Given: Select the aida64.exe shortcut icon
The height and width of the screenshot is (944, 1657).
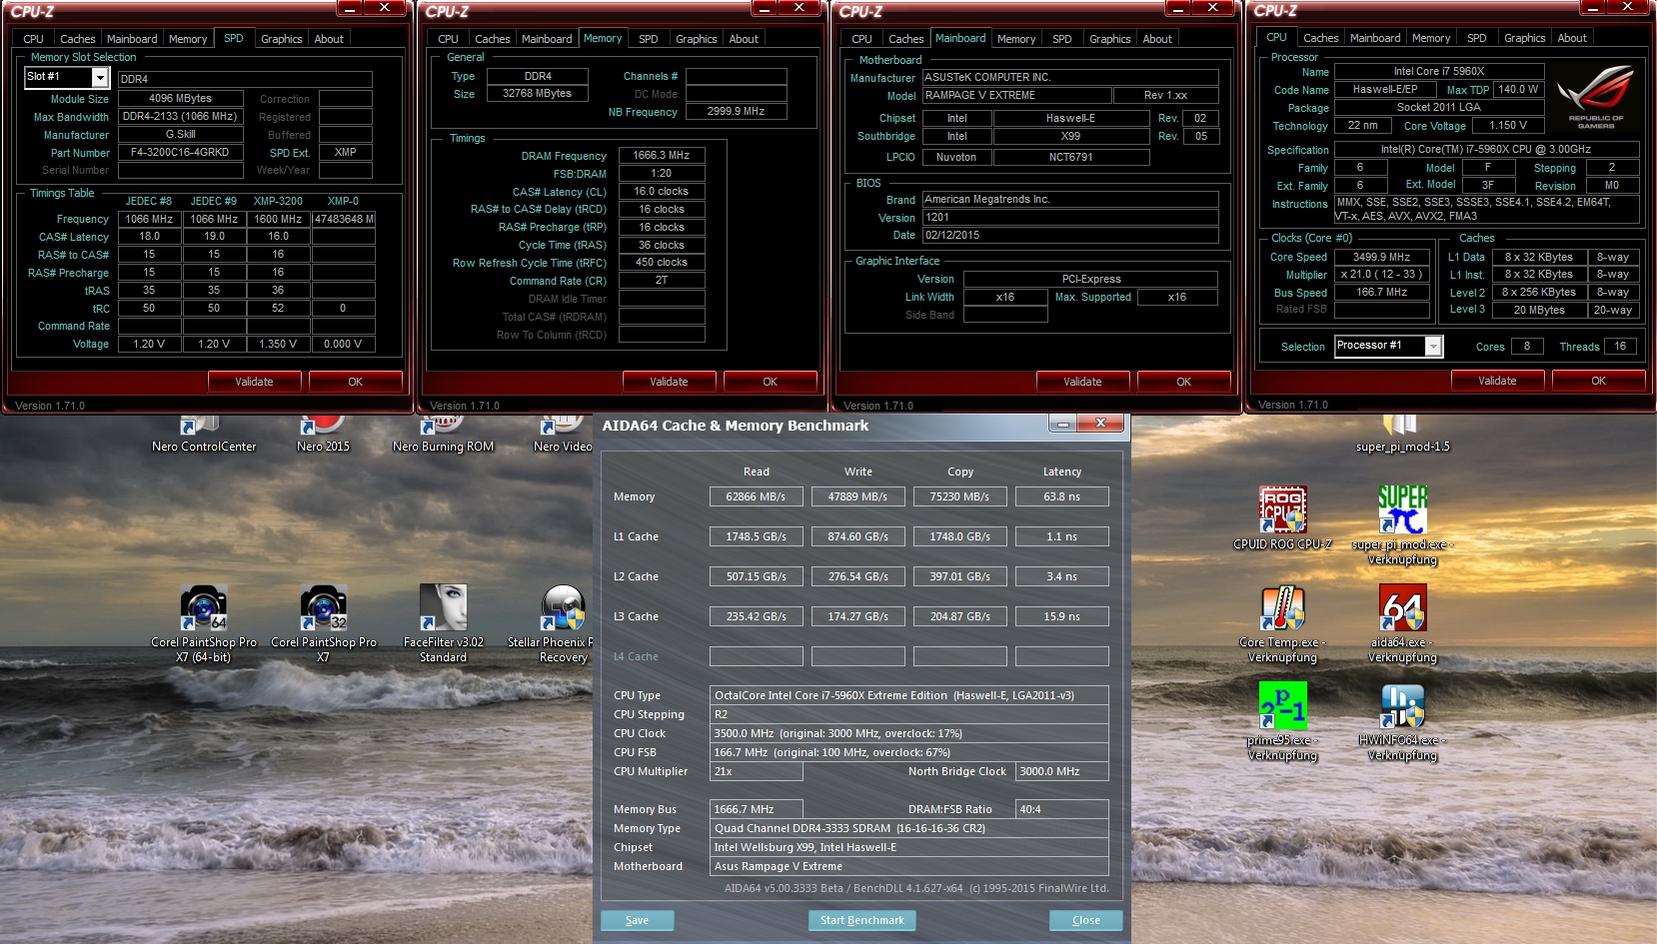Looking at the screenshot, I should tap(1402, 624).
